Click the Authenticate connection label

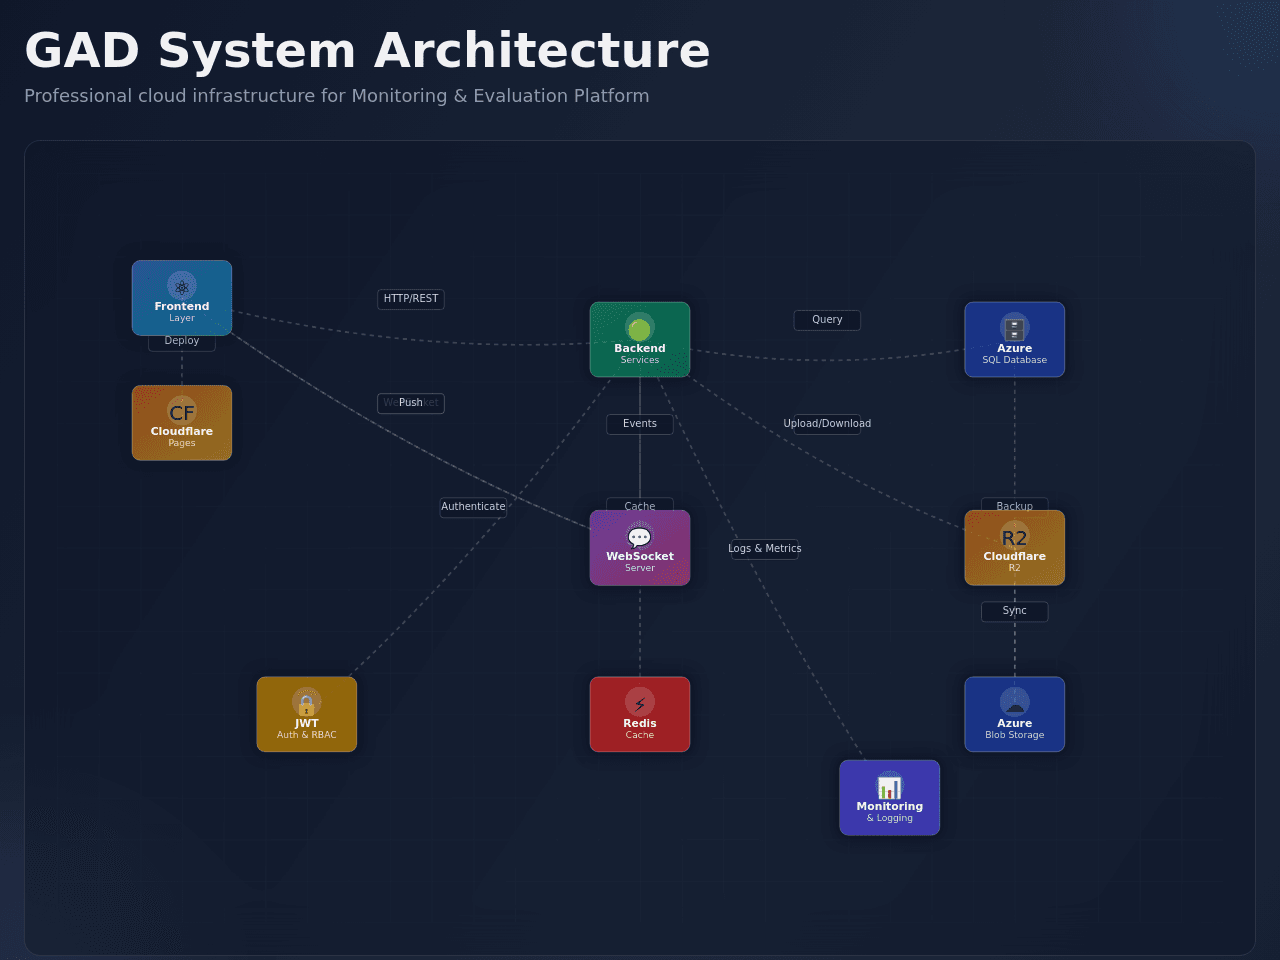tap(473, 507)
